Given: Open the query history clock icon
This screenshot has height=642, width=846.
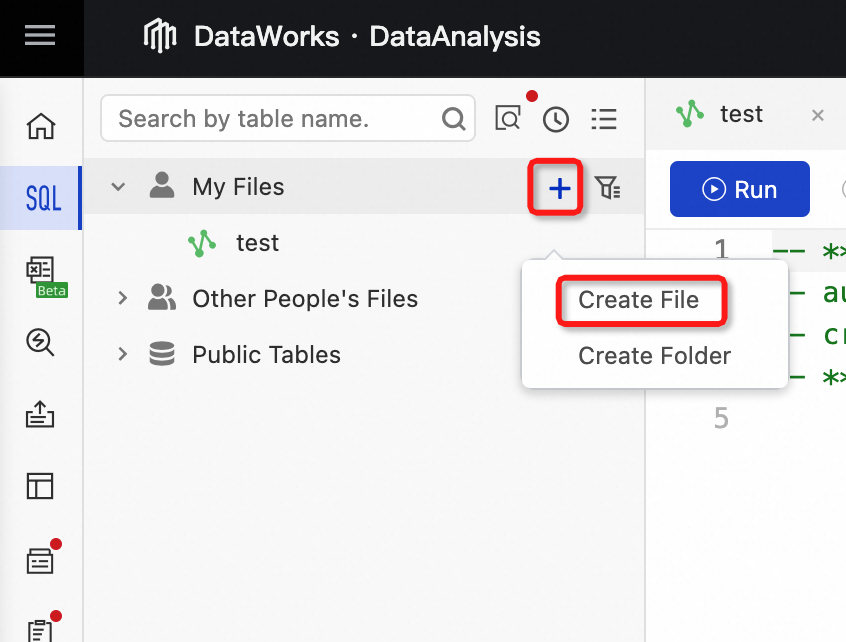Looking at the screenshot, I should [556, 118].
